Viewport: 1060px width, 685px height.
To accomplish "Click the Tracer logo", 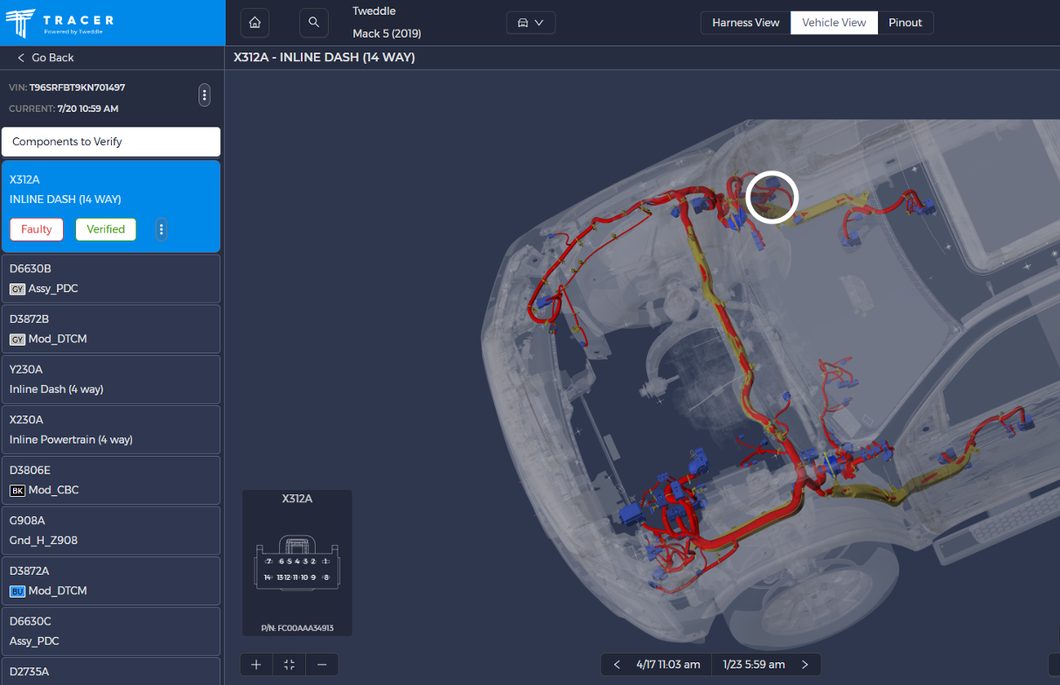I will click(x=61, y=23).
